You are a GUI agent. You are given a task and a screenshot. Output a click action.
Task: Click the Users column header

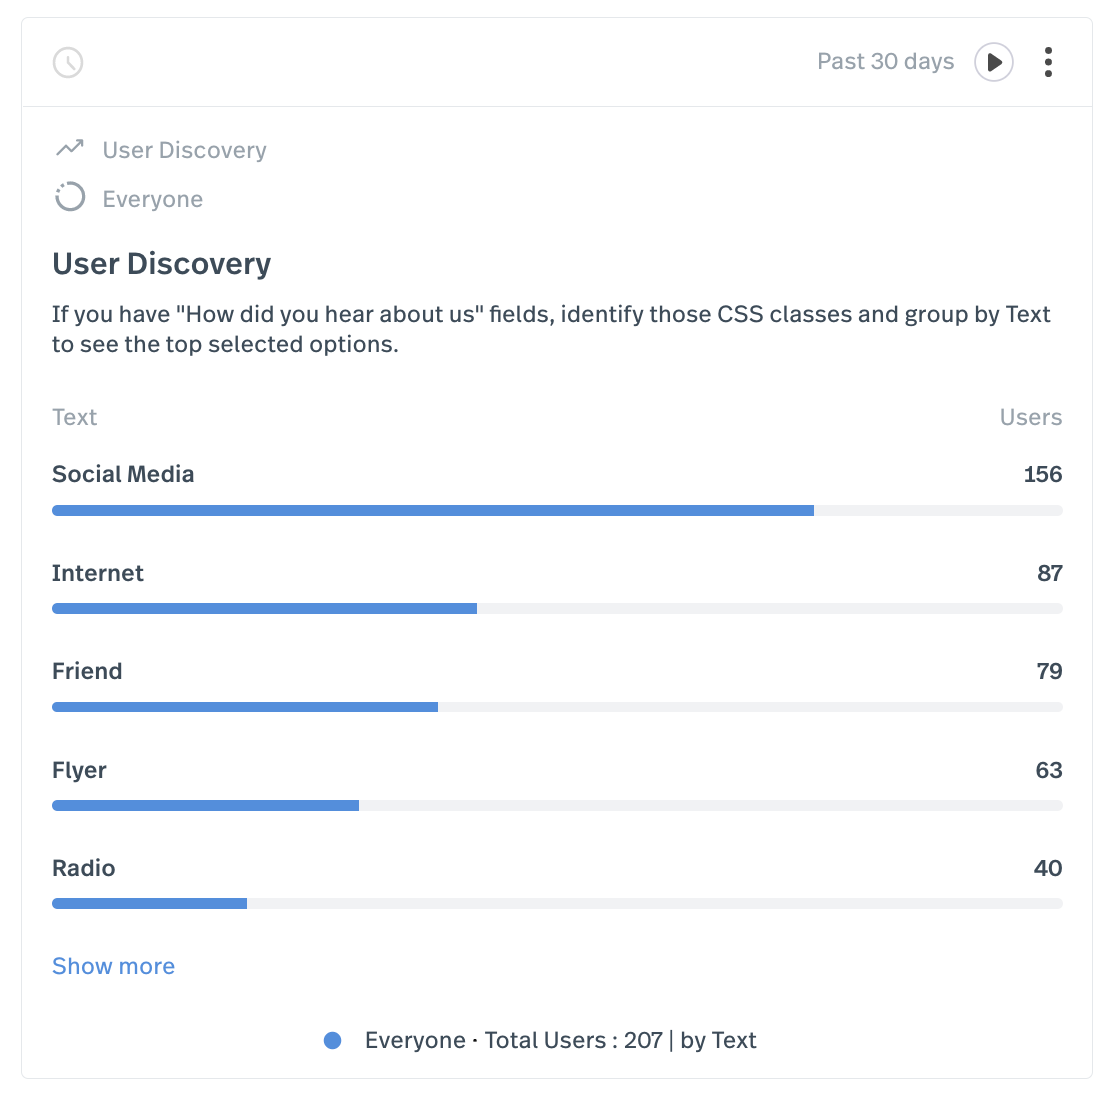(x=1031, y=417)
